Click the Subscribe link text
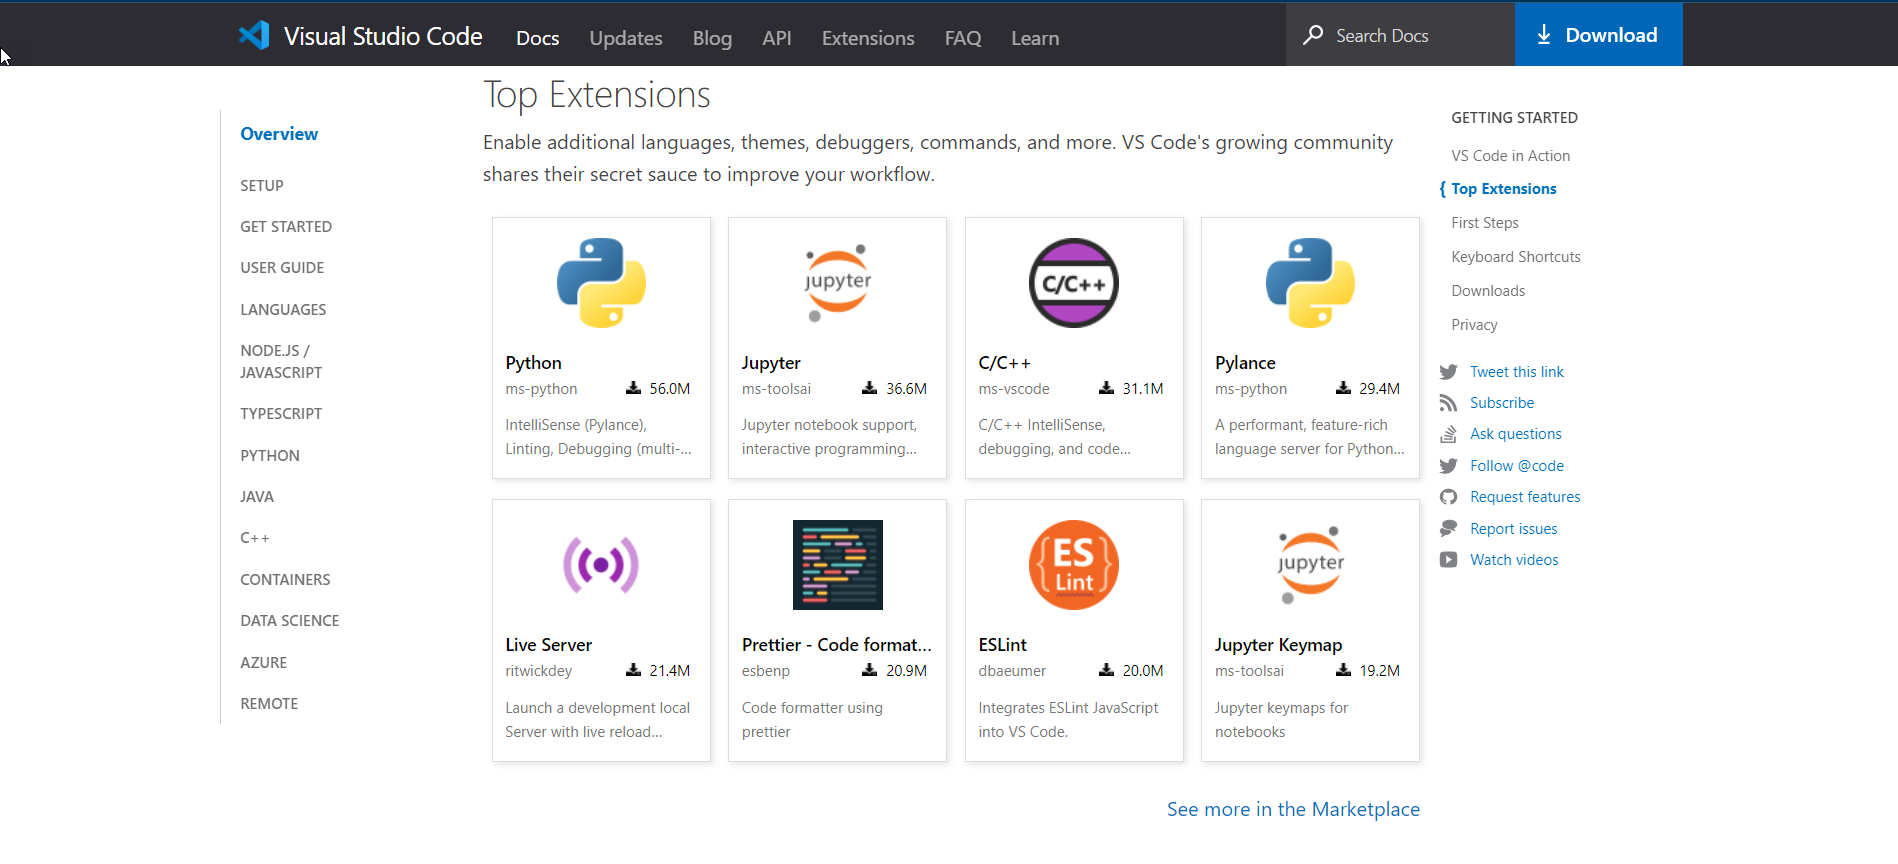 tap(1502, 402)
